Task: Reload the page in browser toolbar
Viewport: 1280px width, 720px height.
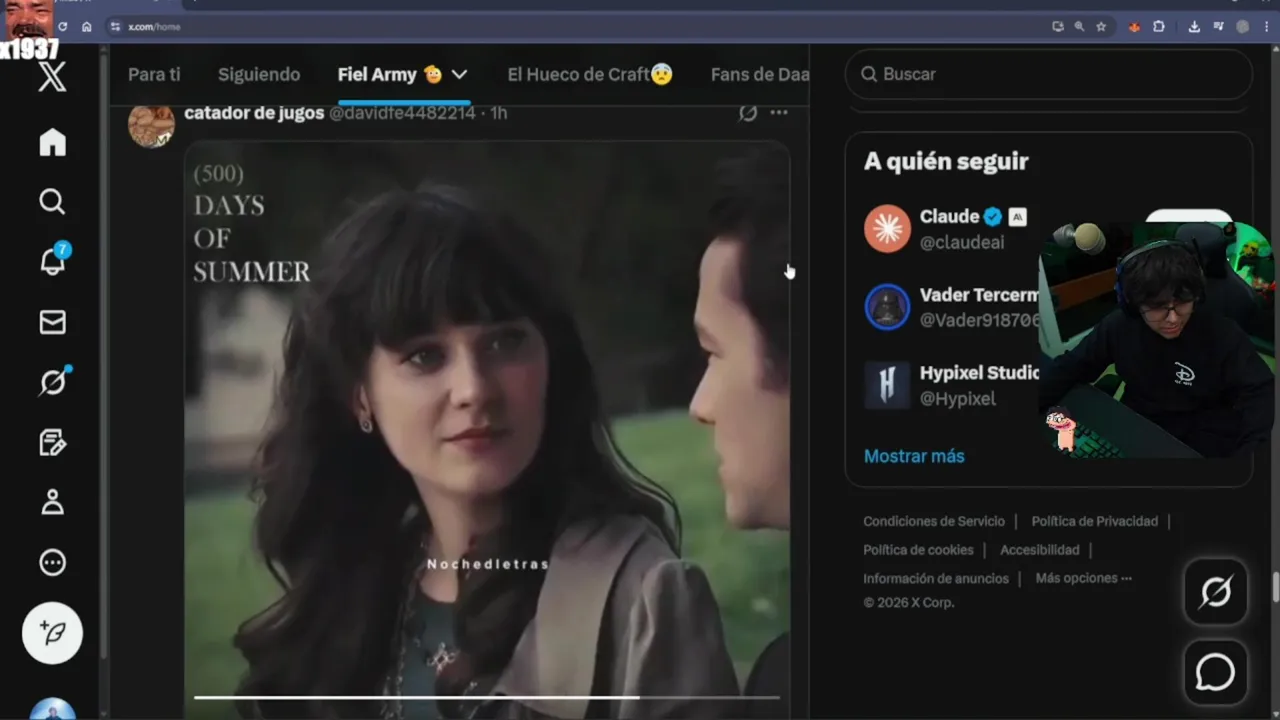Action: [62, 27]
